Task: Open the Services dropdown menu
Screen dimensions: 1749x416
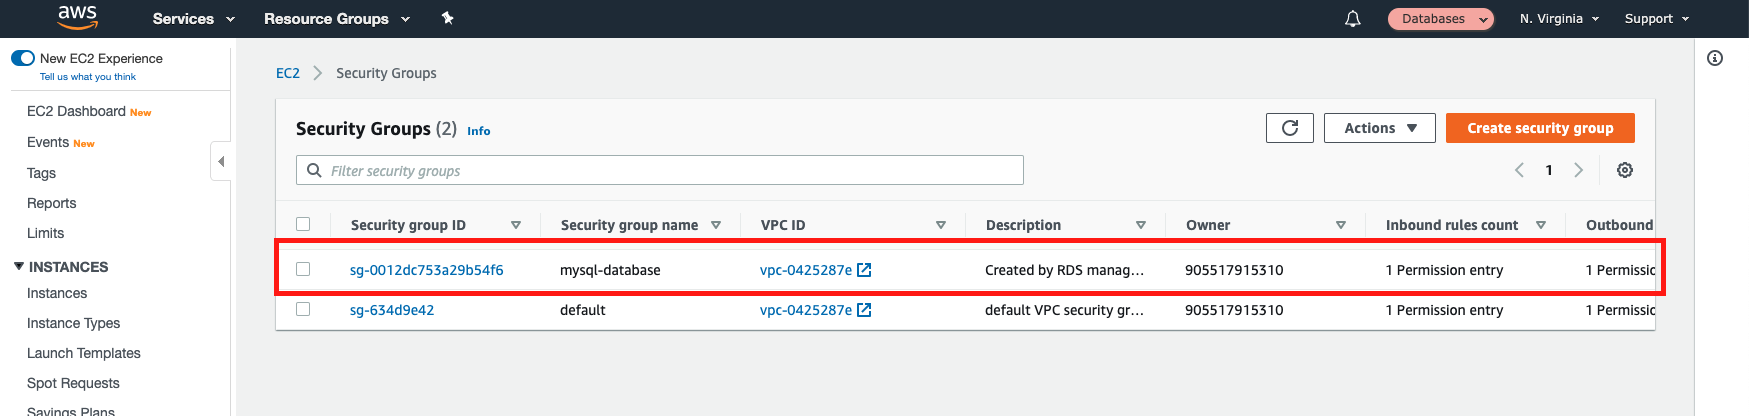Action: click(x=193, y=18)
